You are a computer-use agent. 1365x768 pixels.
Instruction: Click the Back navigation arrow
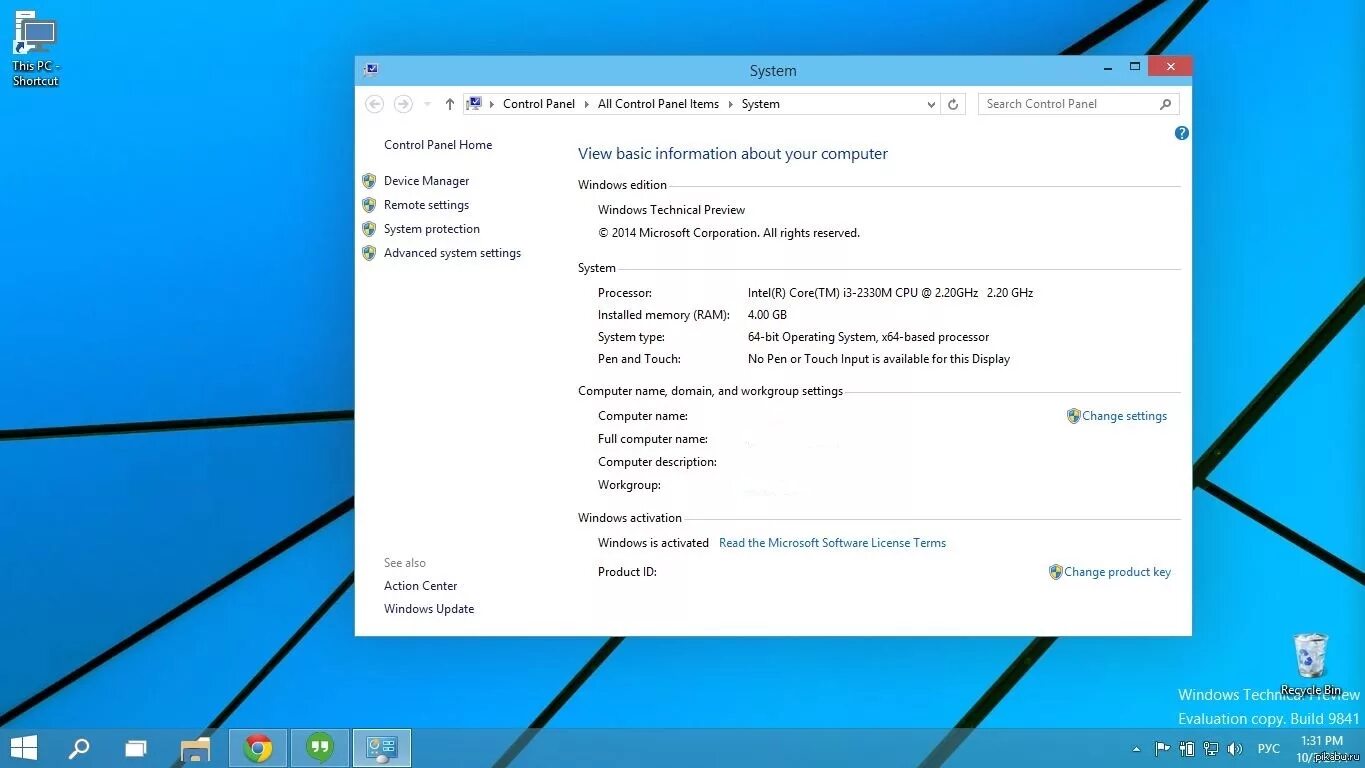tap(375, 104)
